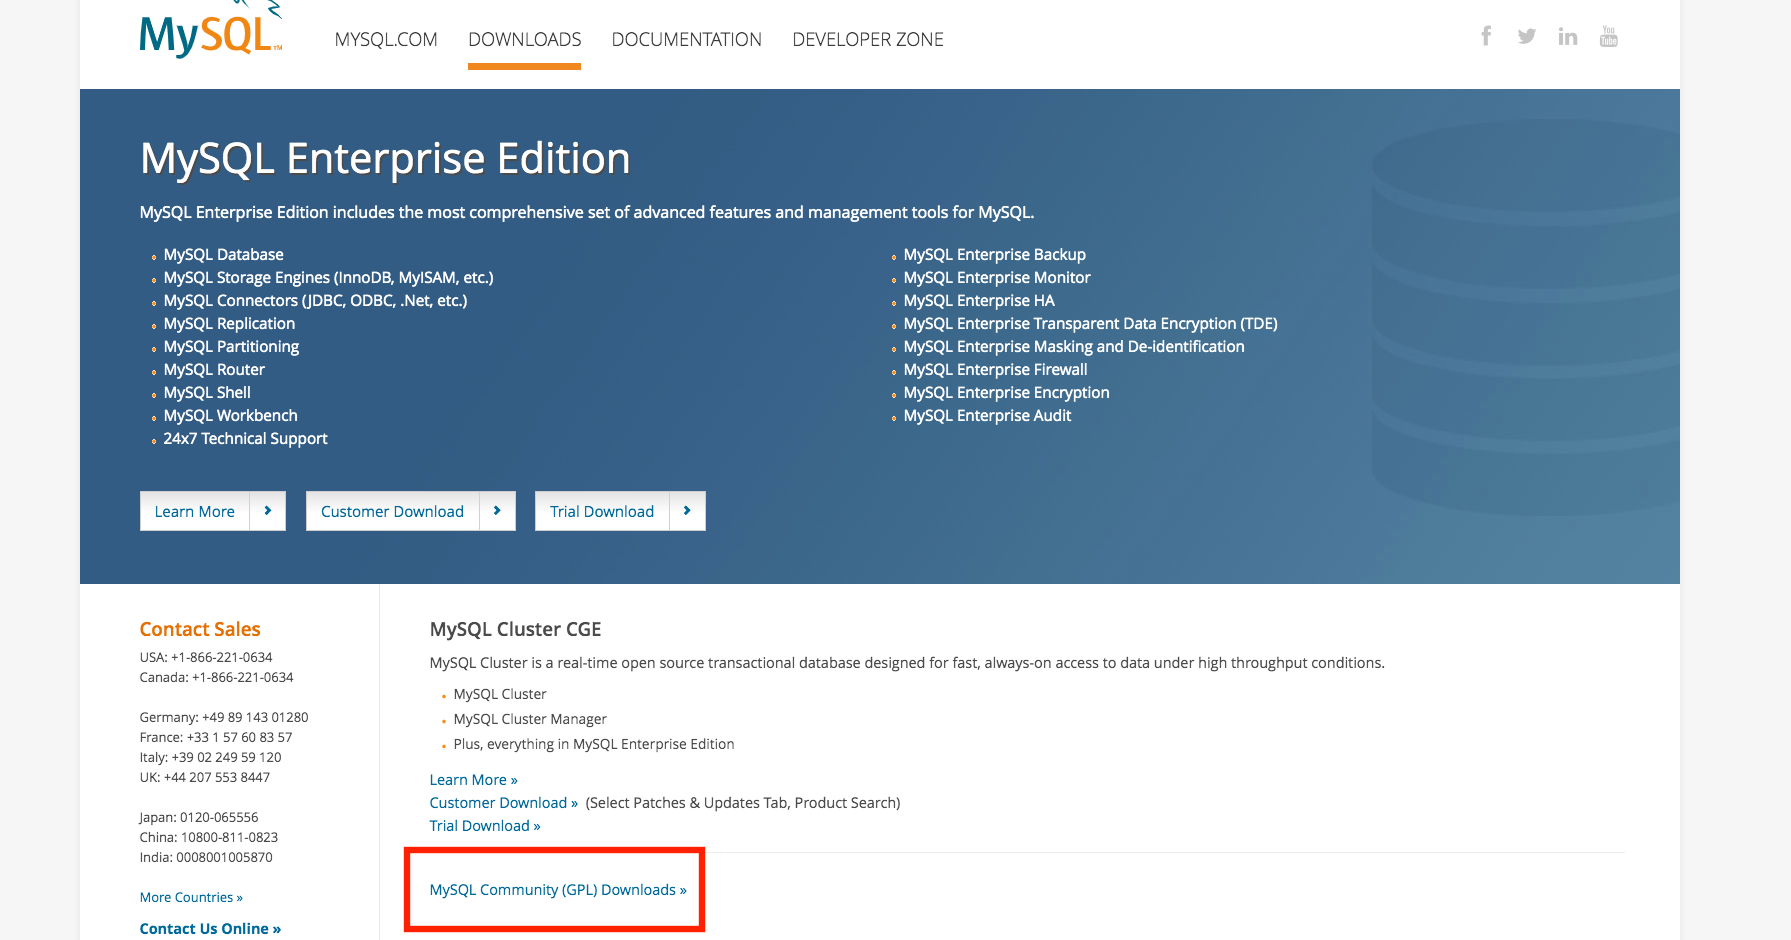Select Transparent Data Encryption (TDE) item

(x=1090, y=324)
